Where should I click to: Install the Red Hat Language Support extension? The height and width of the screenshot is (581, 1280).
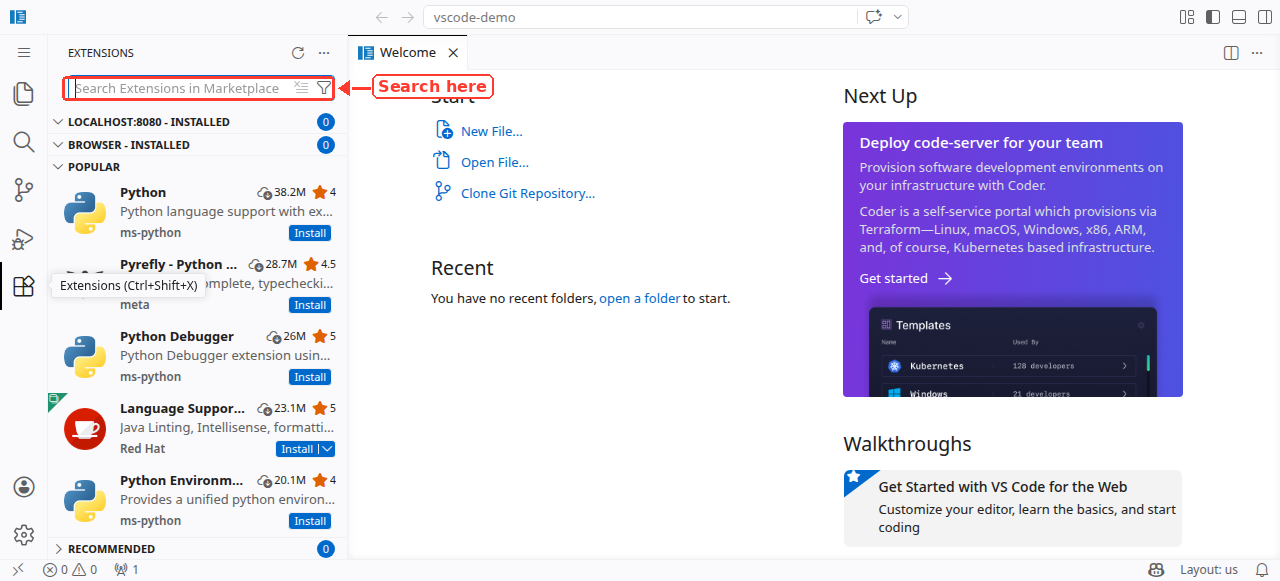(x=297, y=449)
